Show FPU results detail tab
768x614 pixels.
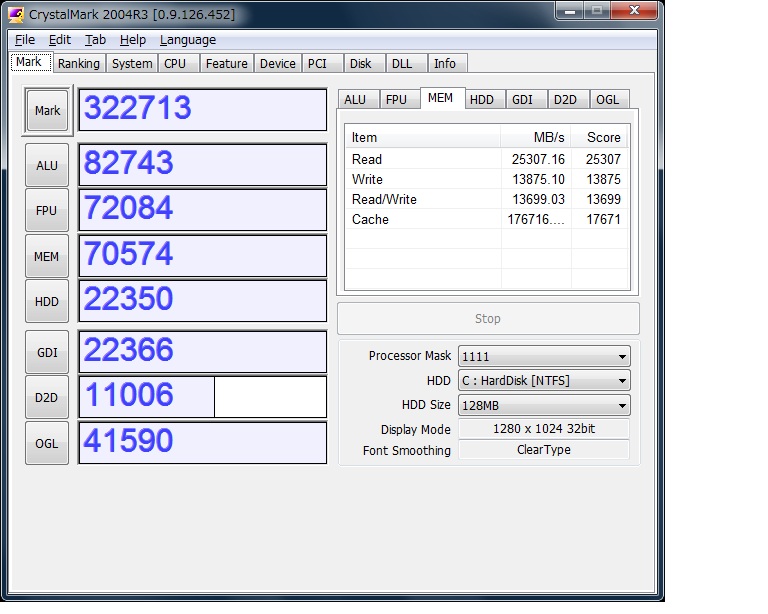[x=400, y=99]
